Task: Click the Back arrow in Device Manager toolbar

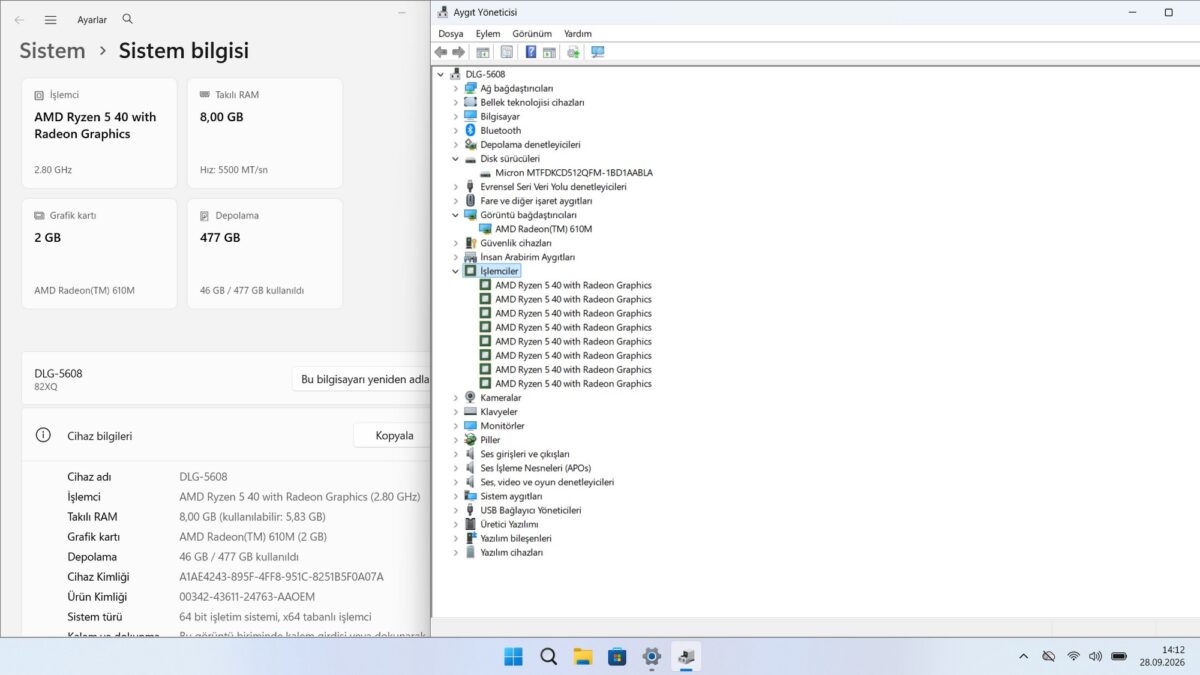Action: pyautogui.click(x=441, y=52)
